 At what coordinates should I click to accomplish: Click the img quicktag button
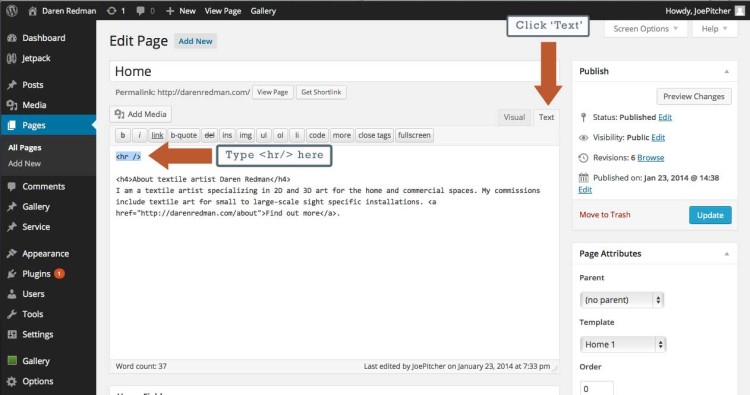point(246,135)
